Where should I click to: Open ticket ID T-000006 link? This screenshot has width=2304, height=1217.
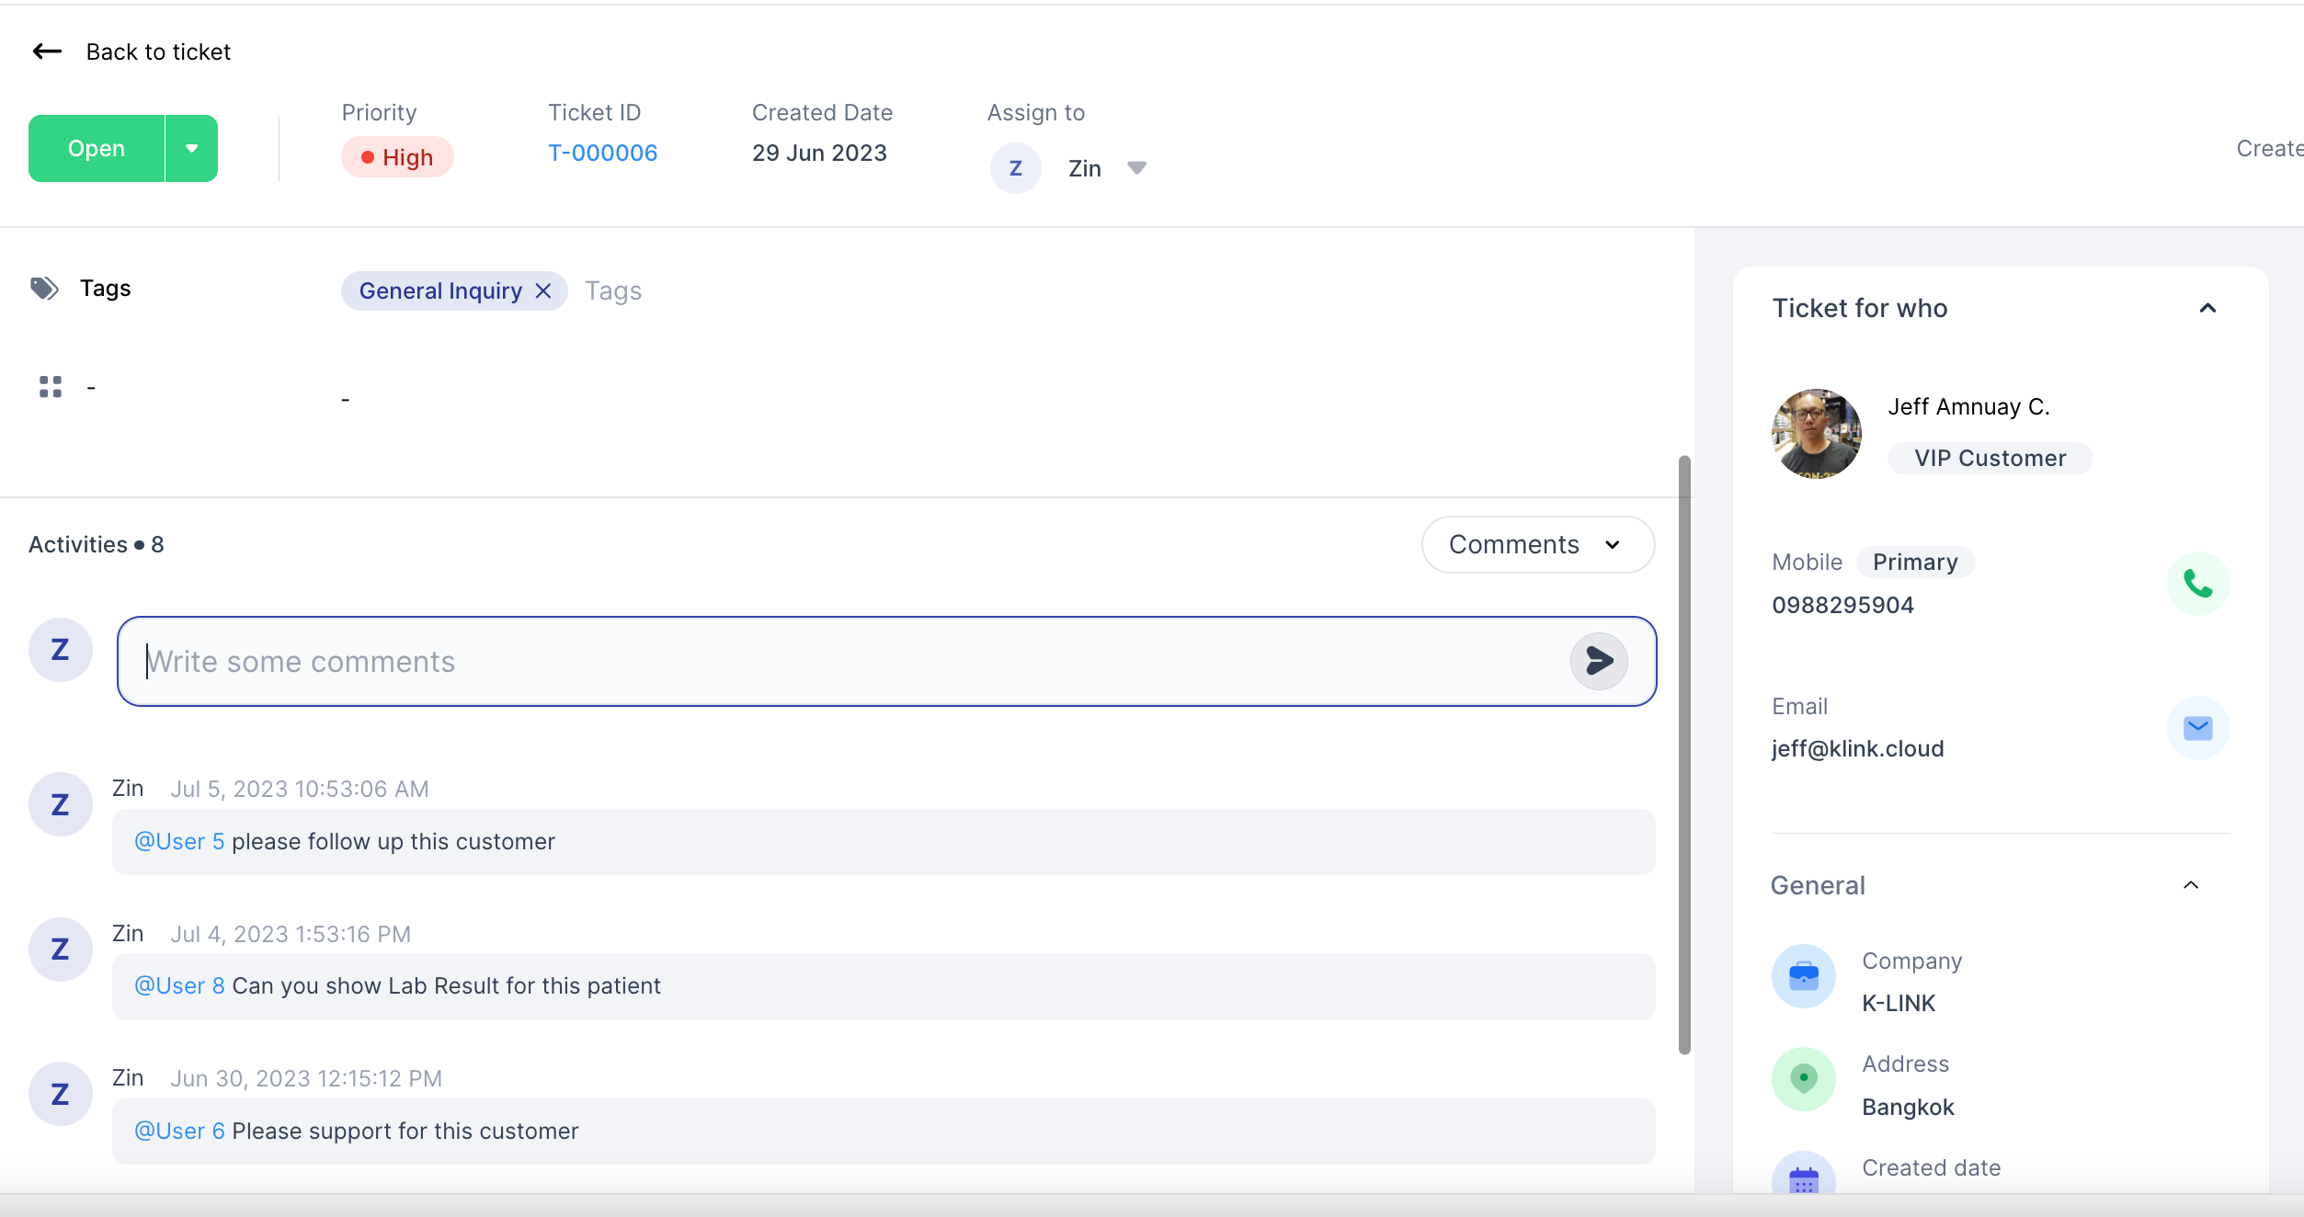click(x=602, y=153)
